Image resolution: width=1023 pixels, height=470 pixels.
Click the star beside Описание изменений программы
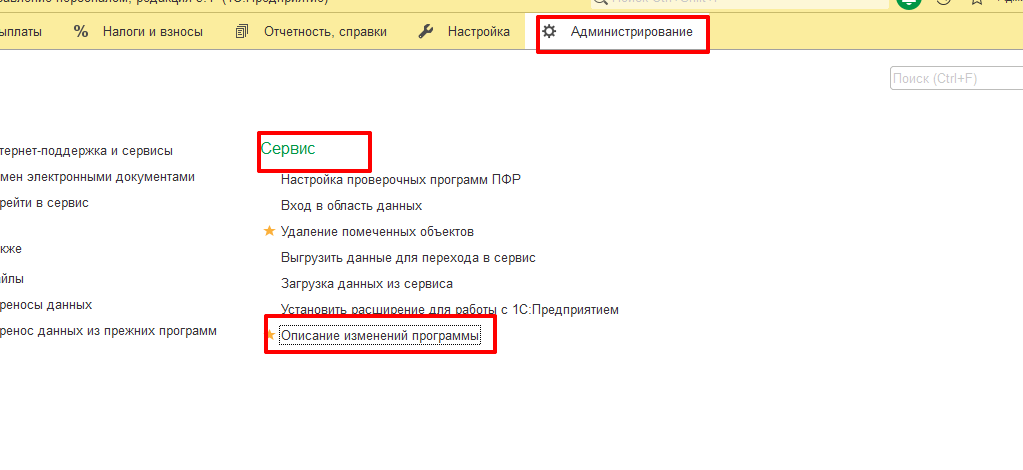click(269, 336)
